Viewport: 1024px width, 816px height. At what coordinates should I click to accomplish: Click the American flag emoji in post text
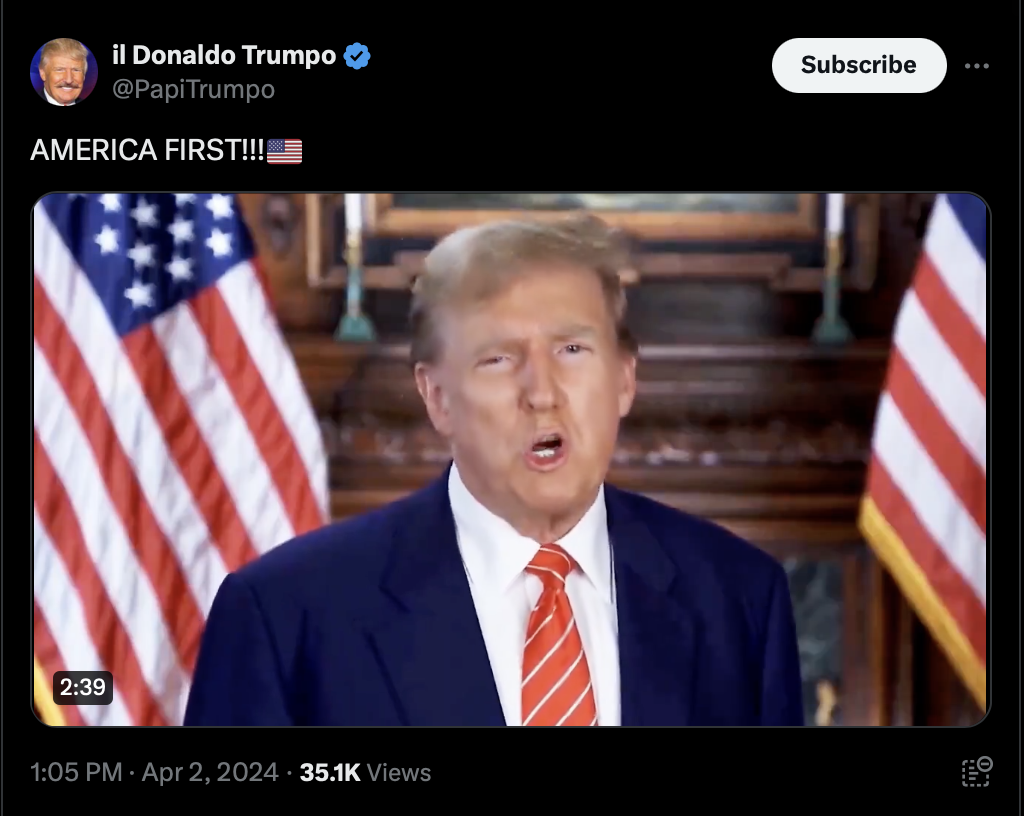point(285,151)
